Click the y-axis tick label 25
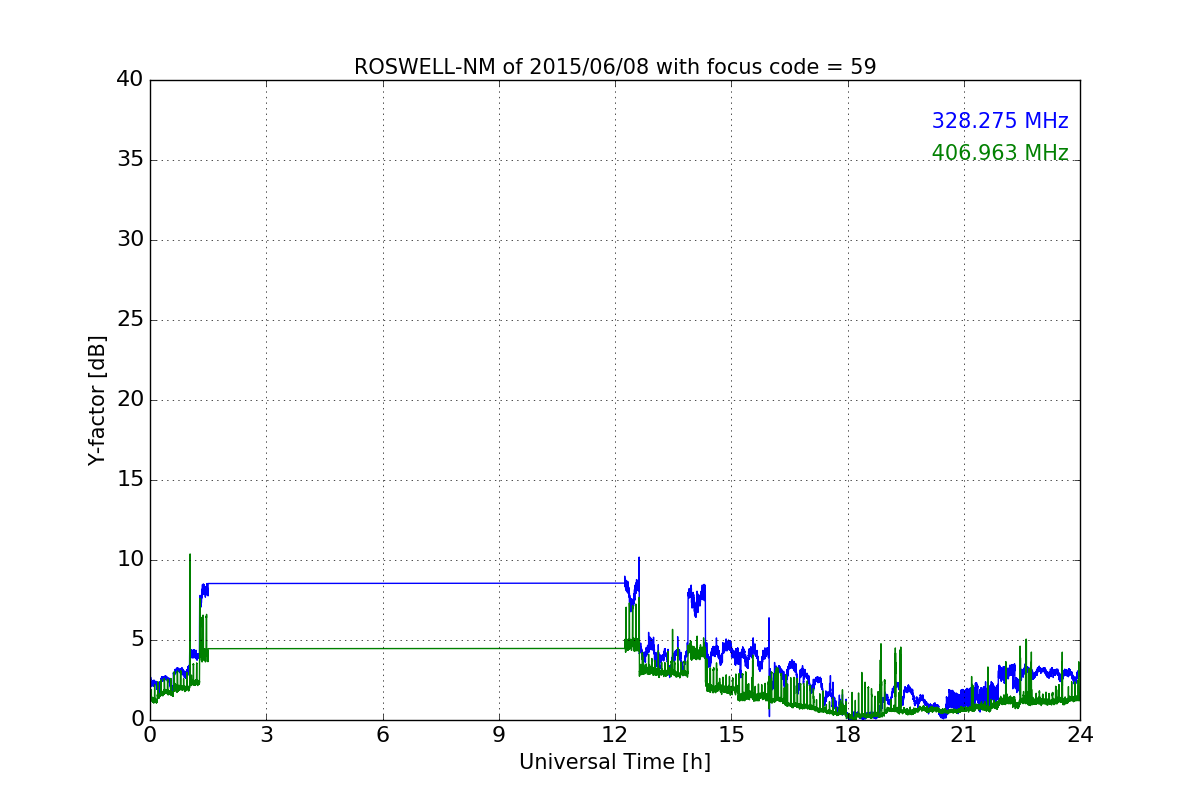 point(130,320)
